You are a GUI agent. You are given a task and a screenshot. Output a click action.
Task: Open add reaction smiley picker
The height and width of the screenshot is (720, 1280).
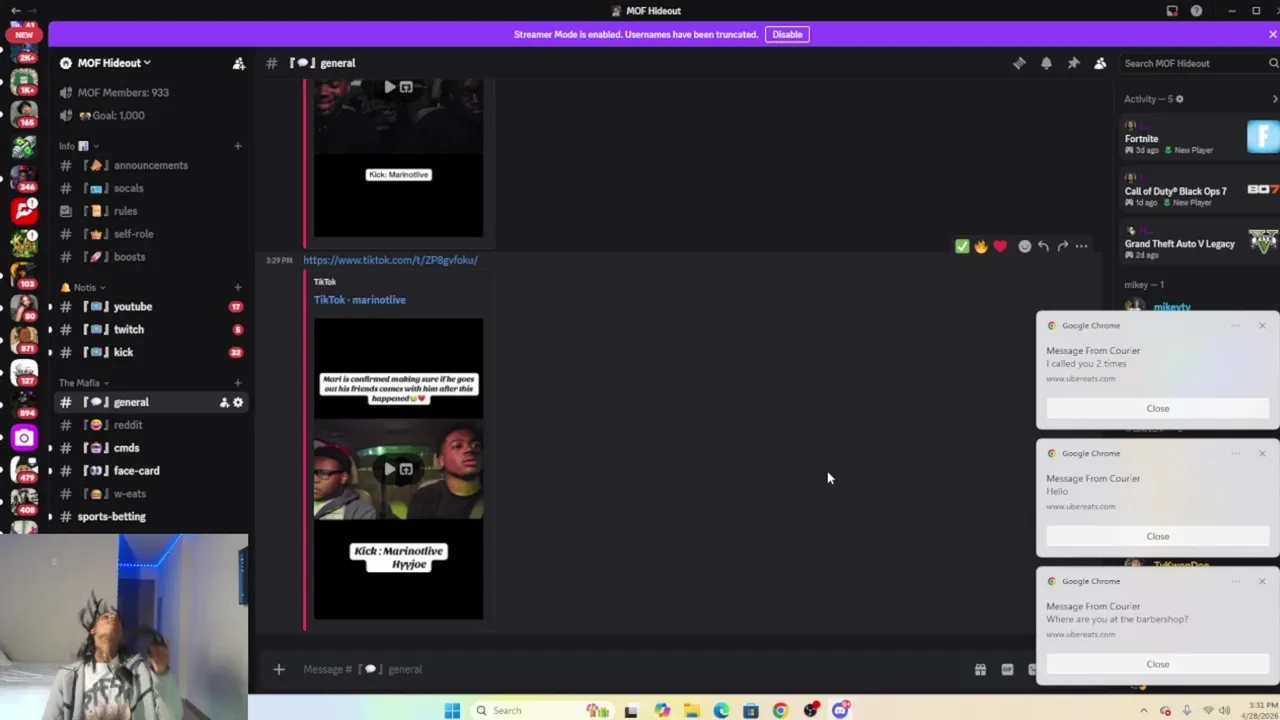click(1024, 246)
